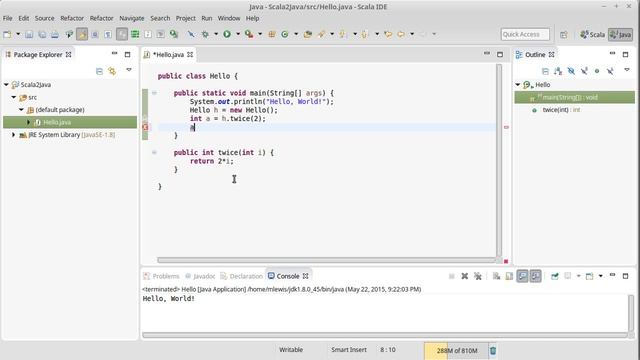Collapse the src folder node
This screenshot has height=360, width=640.
[x=14, y=98]
